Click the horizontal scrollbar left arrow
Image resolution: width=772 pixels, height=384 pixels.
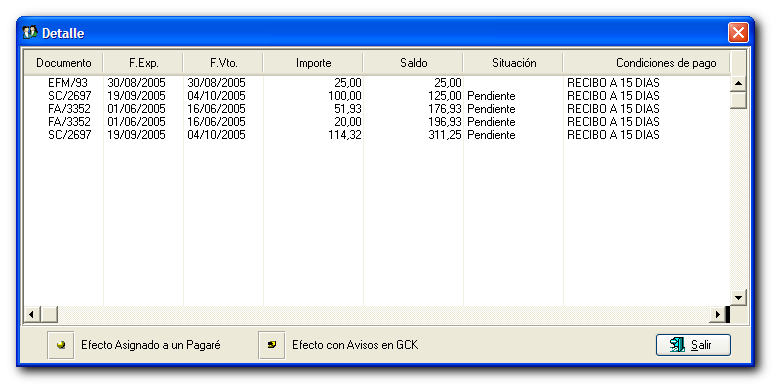(x=32, y=314)
